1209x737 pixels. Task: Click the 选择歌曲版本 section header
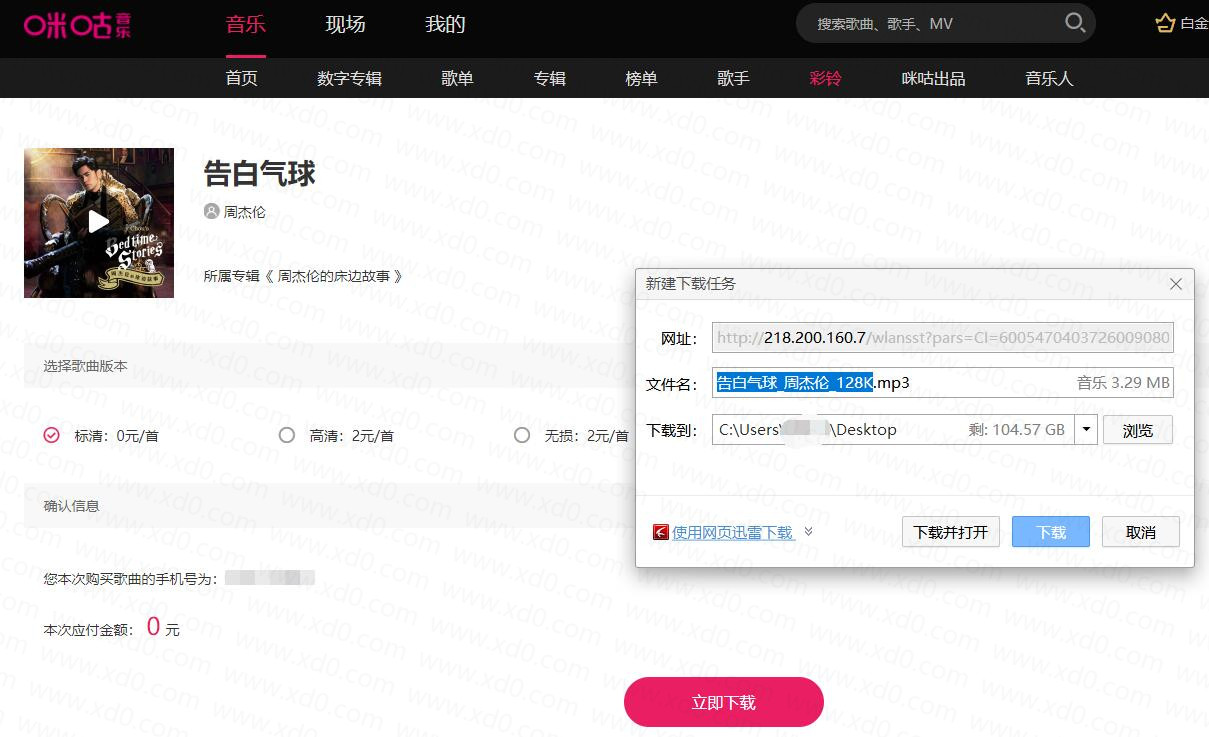click(86, 366)
